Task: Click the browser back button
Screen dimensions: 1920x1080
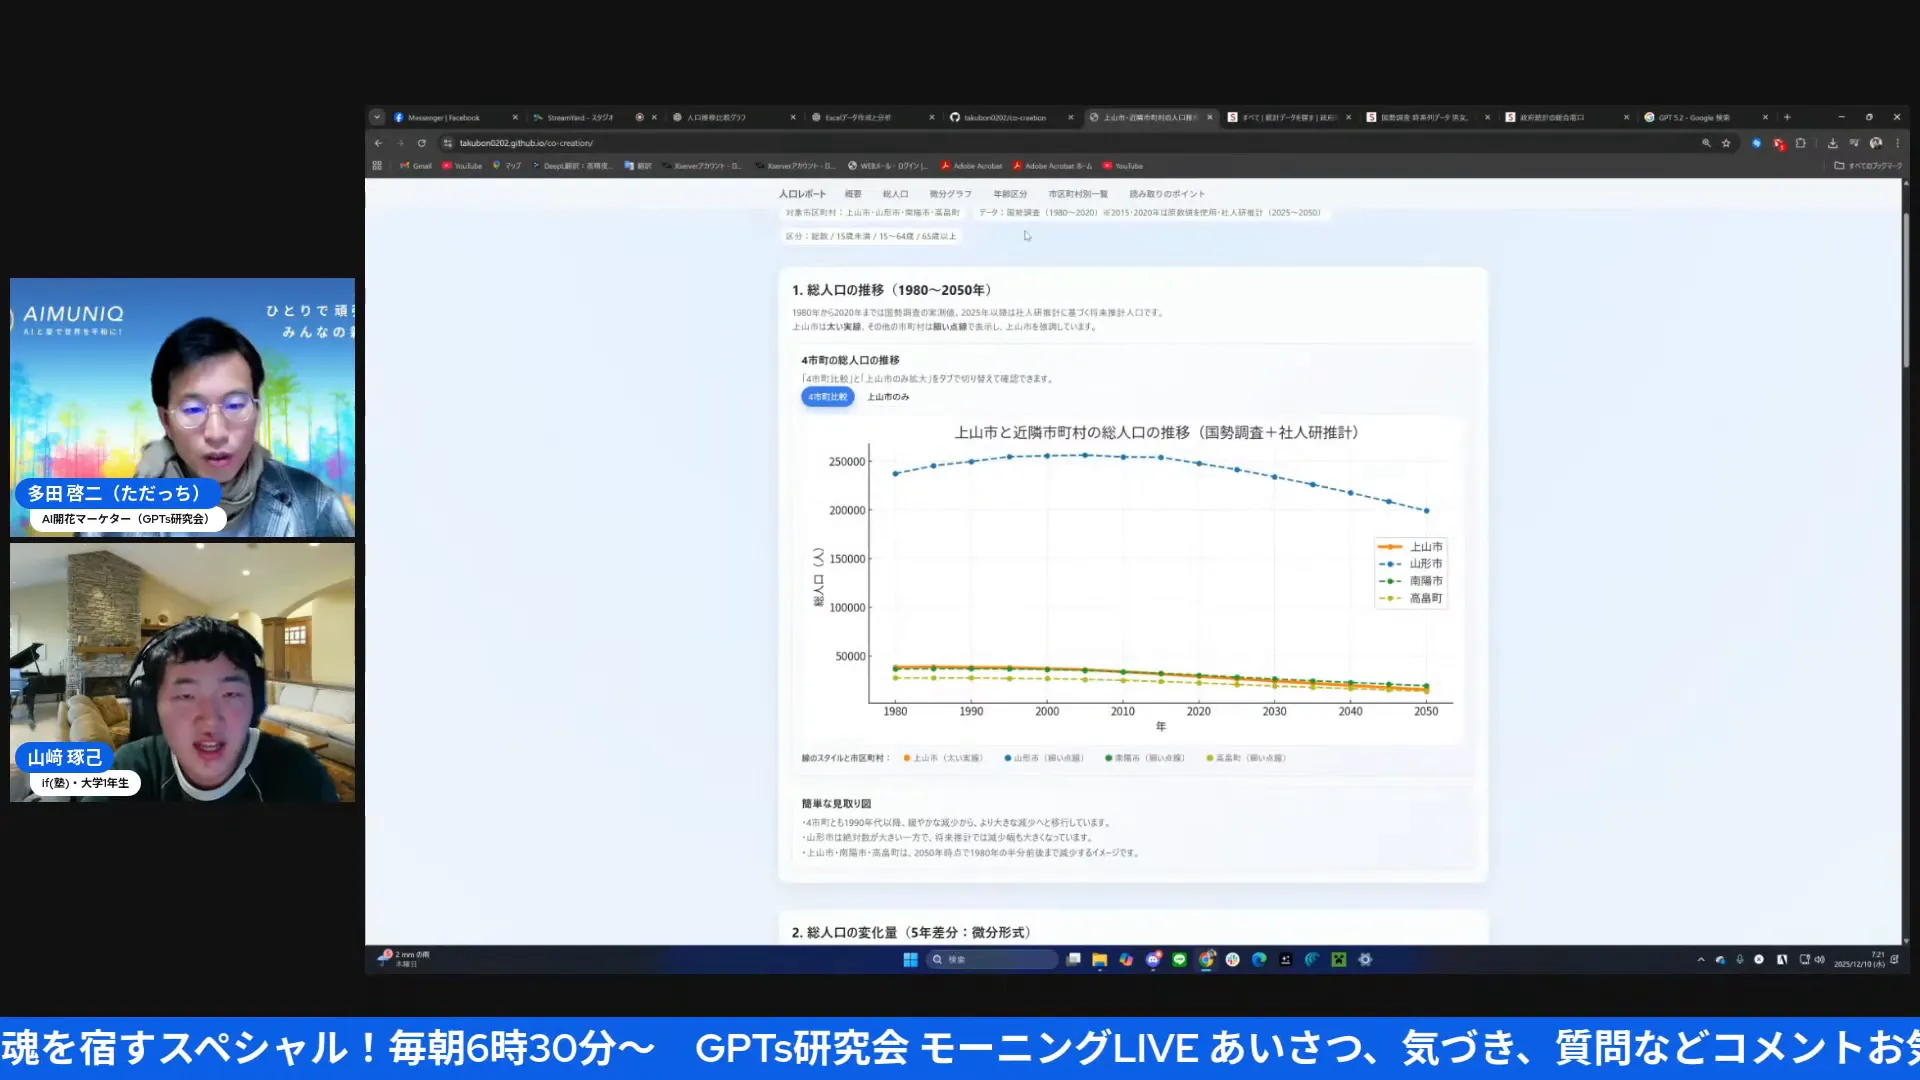Action: coord(378,143)
